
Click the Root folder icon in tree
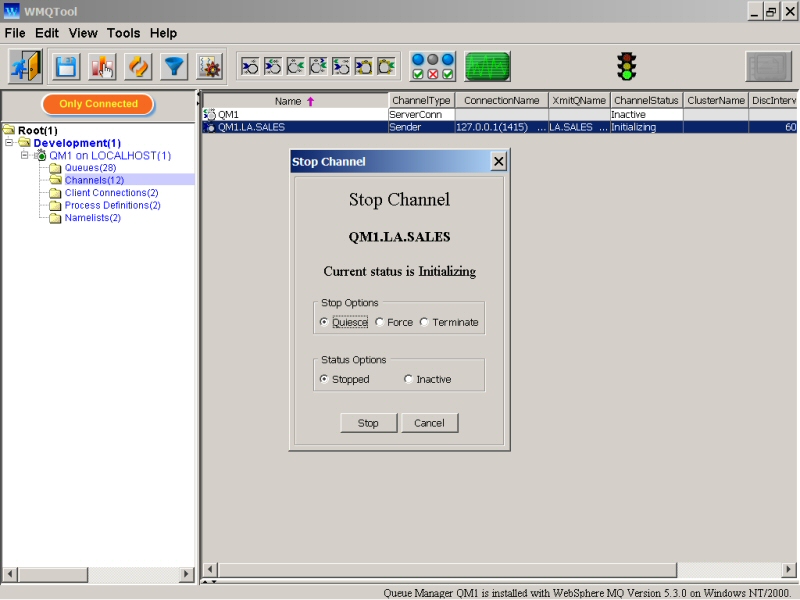(x=9, y=130)
